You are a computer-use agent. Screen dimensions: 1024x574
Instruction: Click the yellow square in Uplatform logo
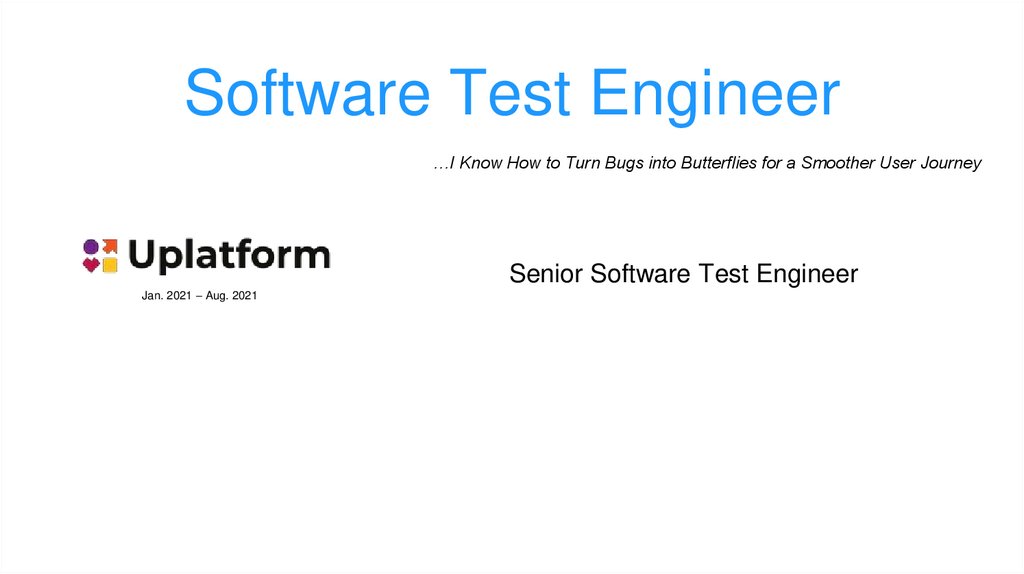pyautogui.click(x=109, y=265)
